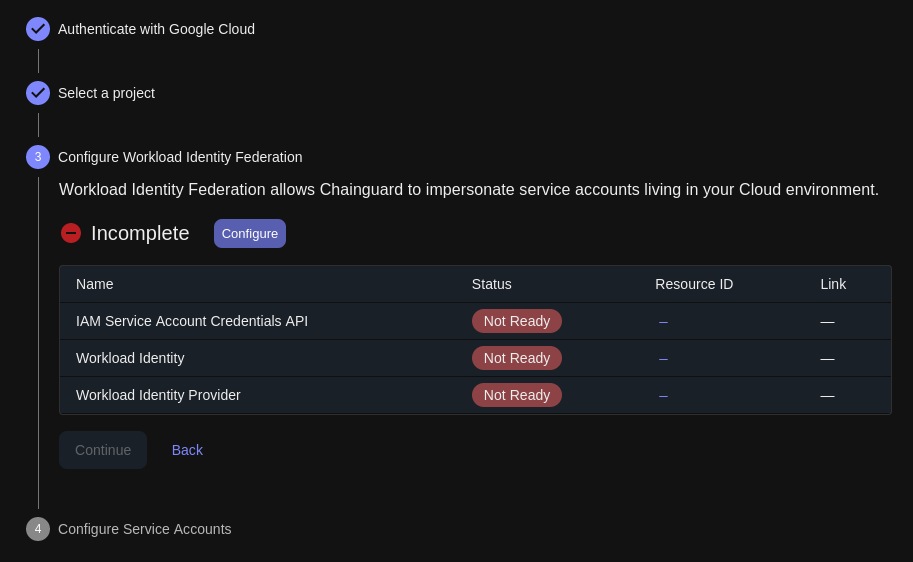Open the Authenticate with Google Cloud step
Viewport: 913px width, 562px height.
click(156, 29)
